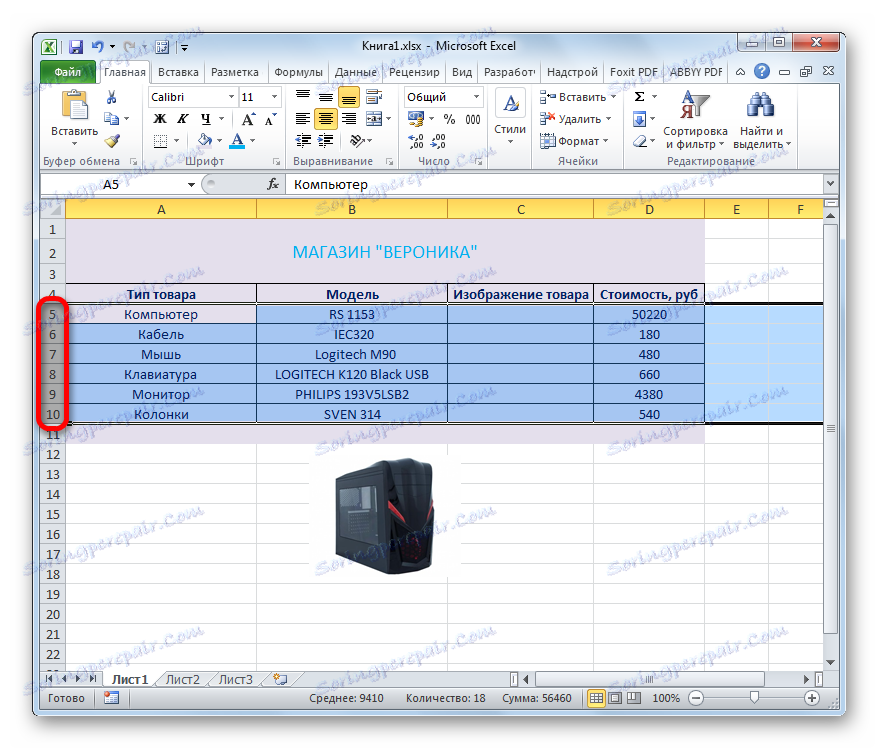879x749 pixels.
Task: Click the Select All corner button
Action: (x=53, y=210)
